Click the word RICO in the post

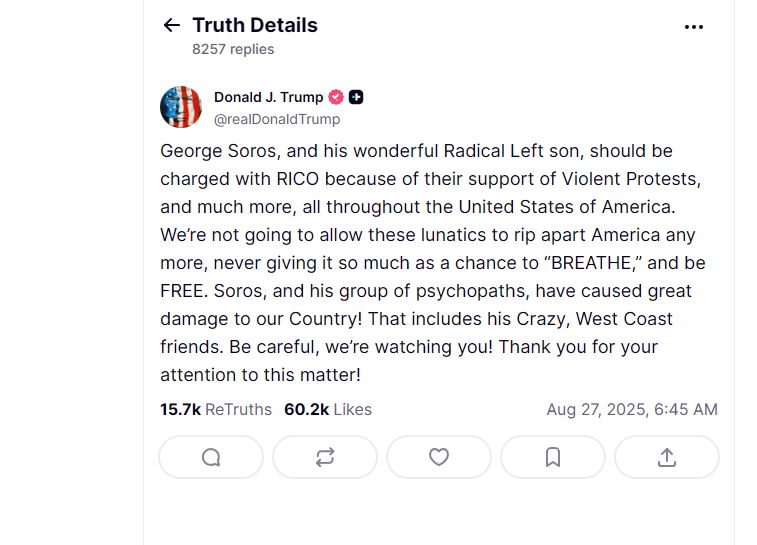click(297, 179)
